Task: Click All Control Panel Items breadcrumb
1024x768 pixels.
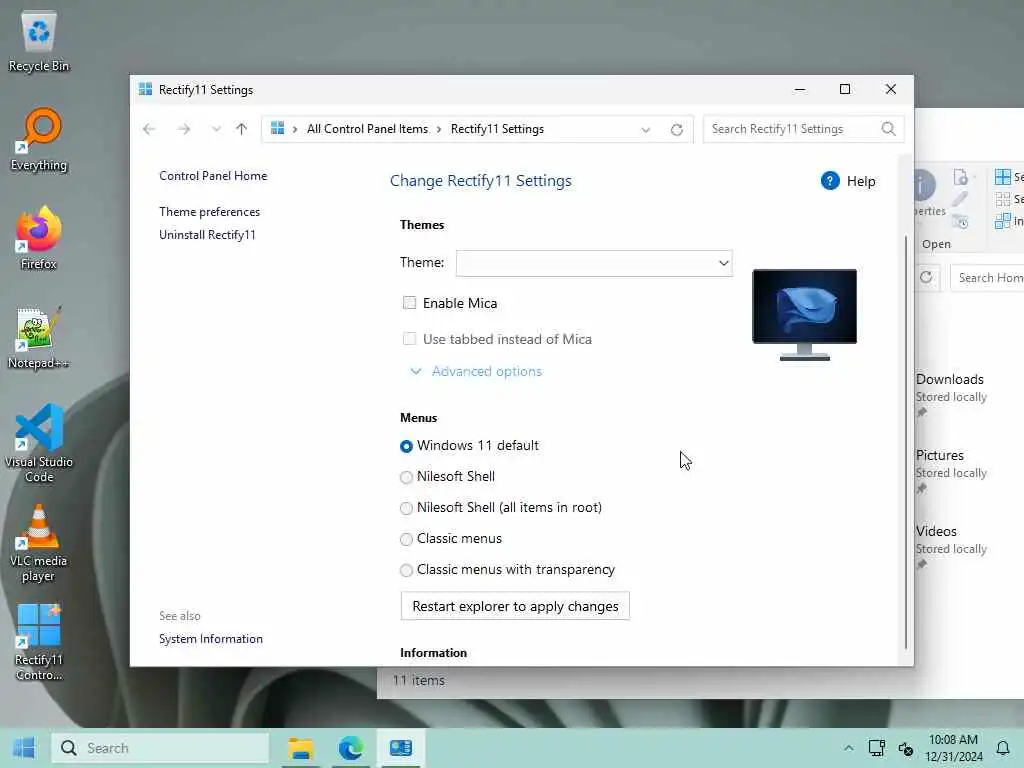Action: (x=368, y=129)
